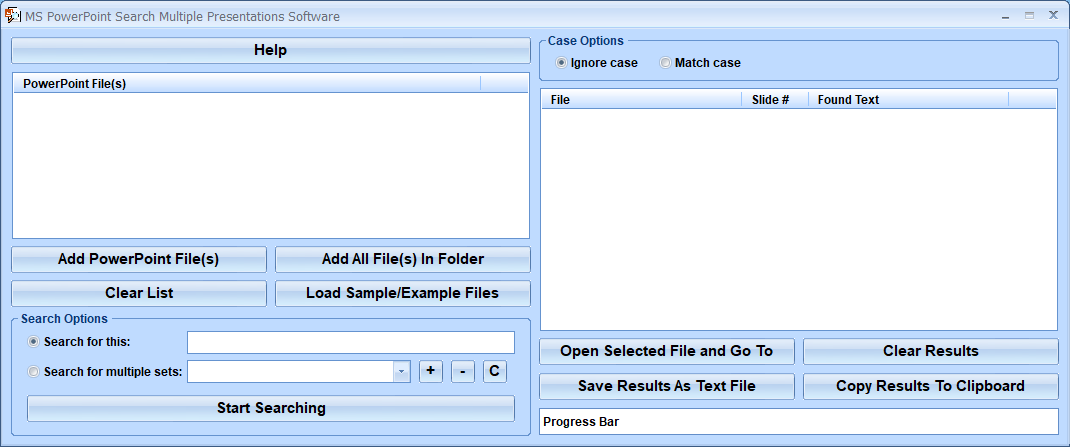This screenshot has width=1070, height=447.
Task: Click the minus button to remove set
Action: tap(463, 371)
